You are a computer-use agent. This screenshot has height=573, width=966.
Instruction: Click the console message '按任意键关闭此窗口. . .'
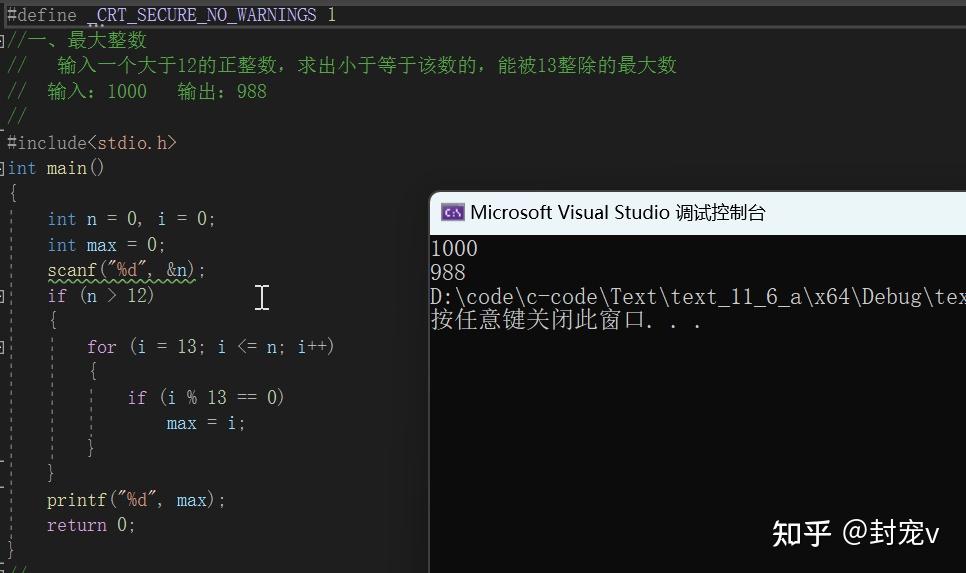566,320
